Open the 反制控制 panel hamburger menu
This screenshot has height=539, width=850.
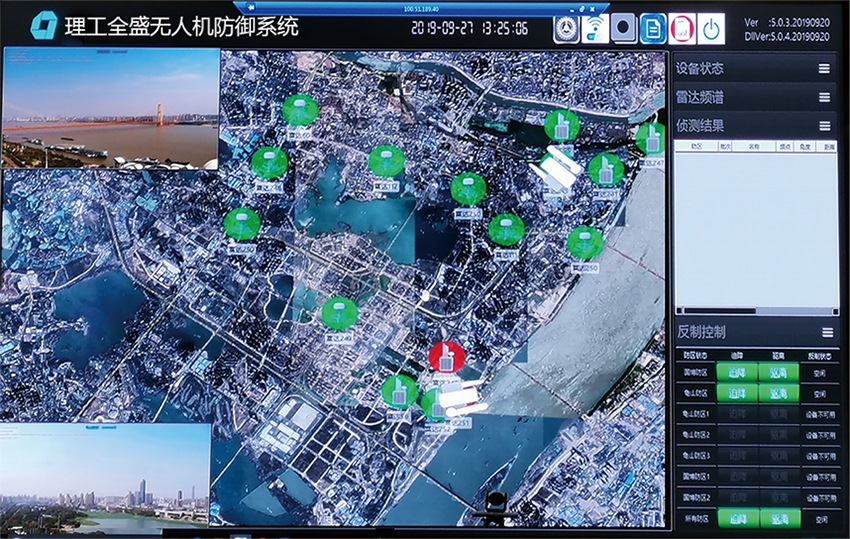826,332
